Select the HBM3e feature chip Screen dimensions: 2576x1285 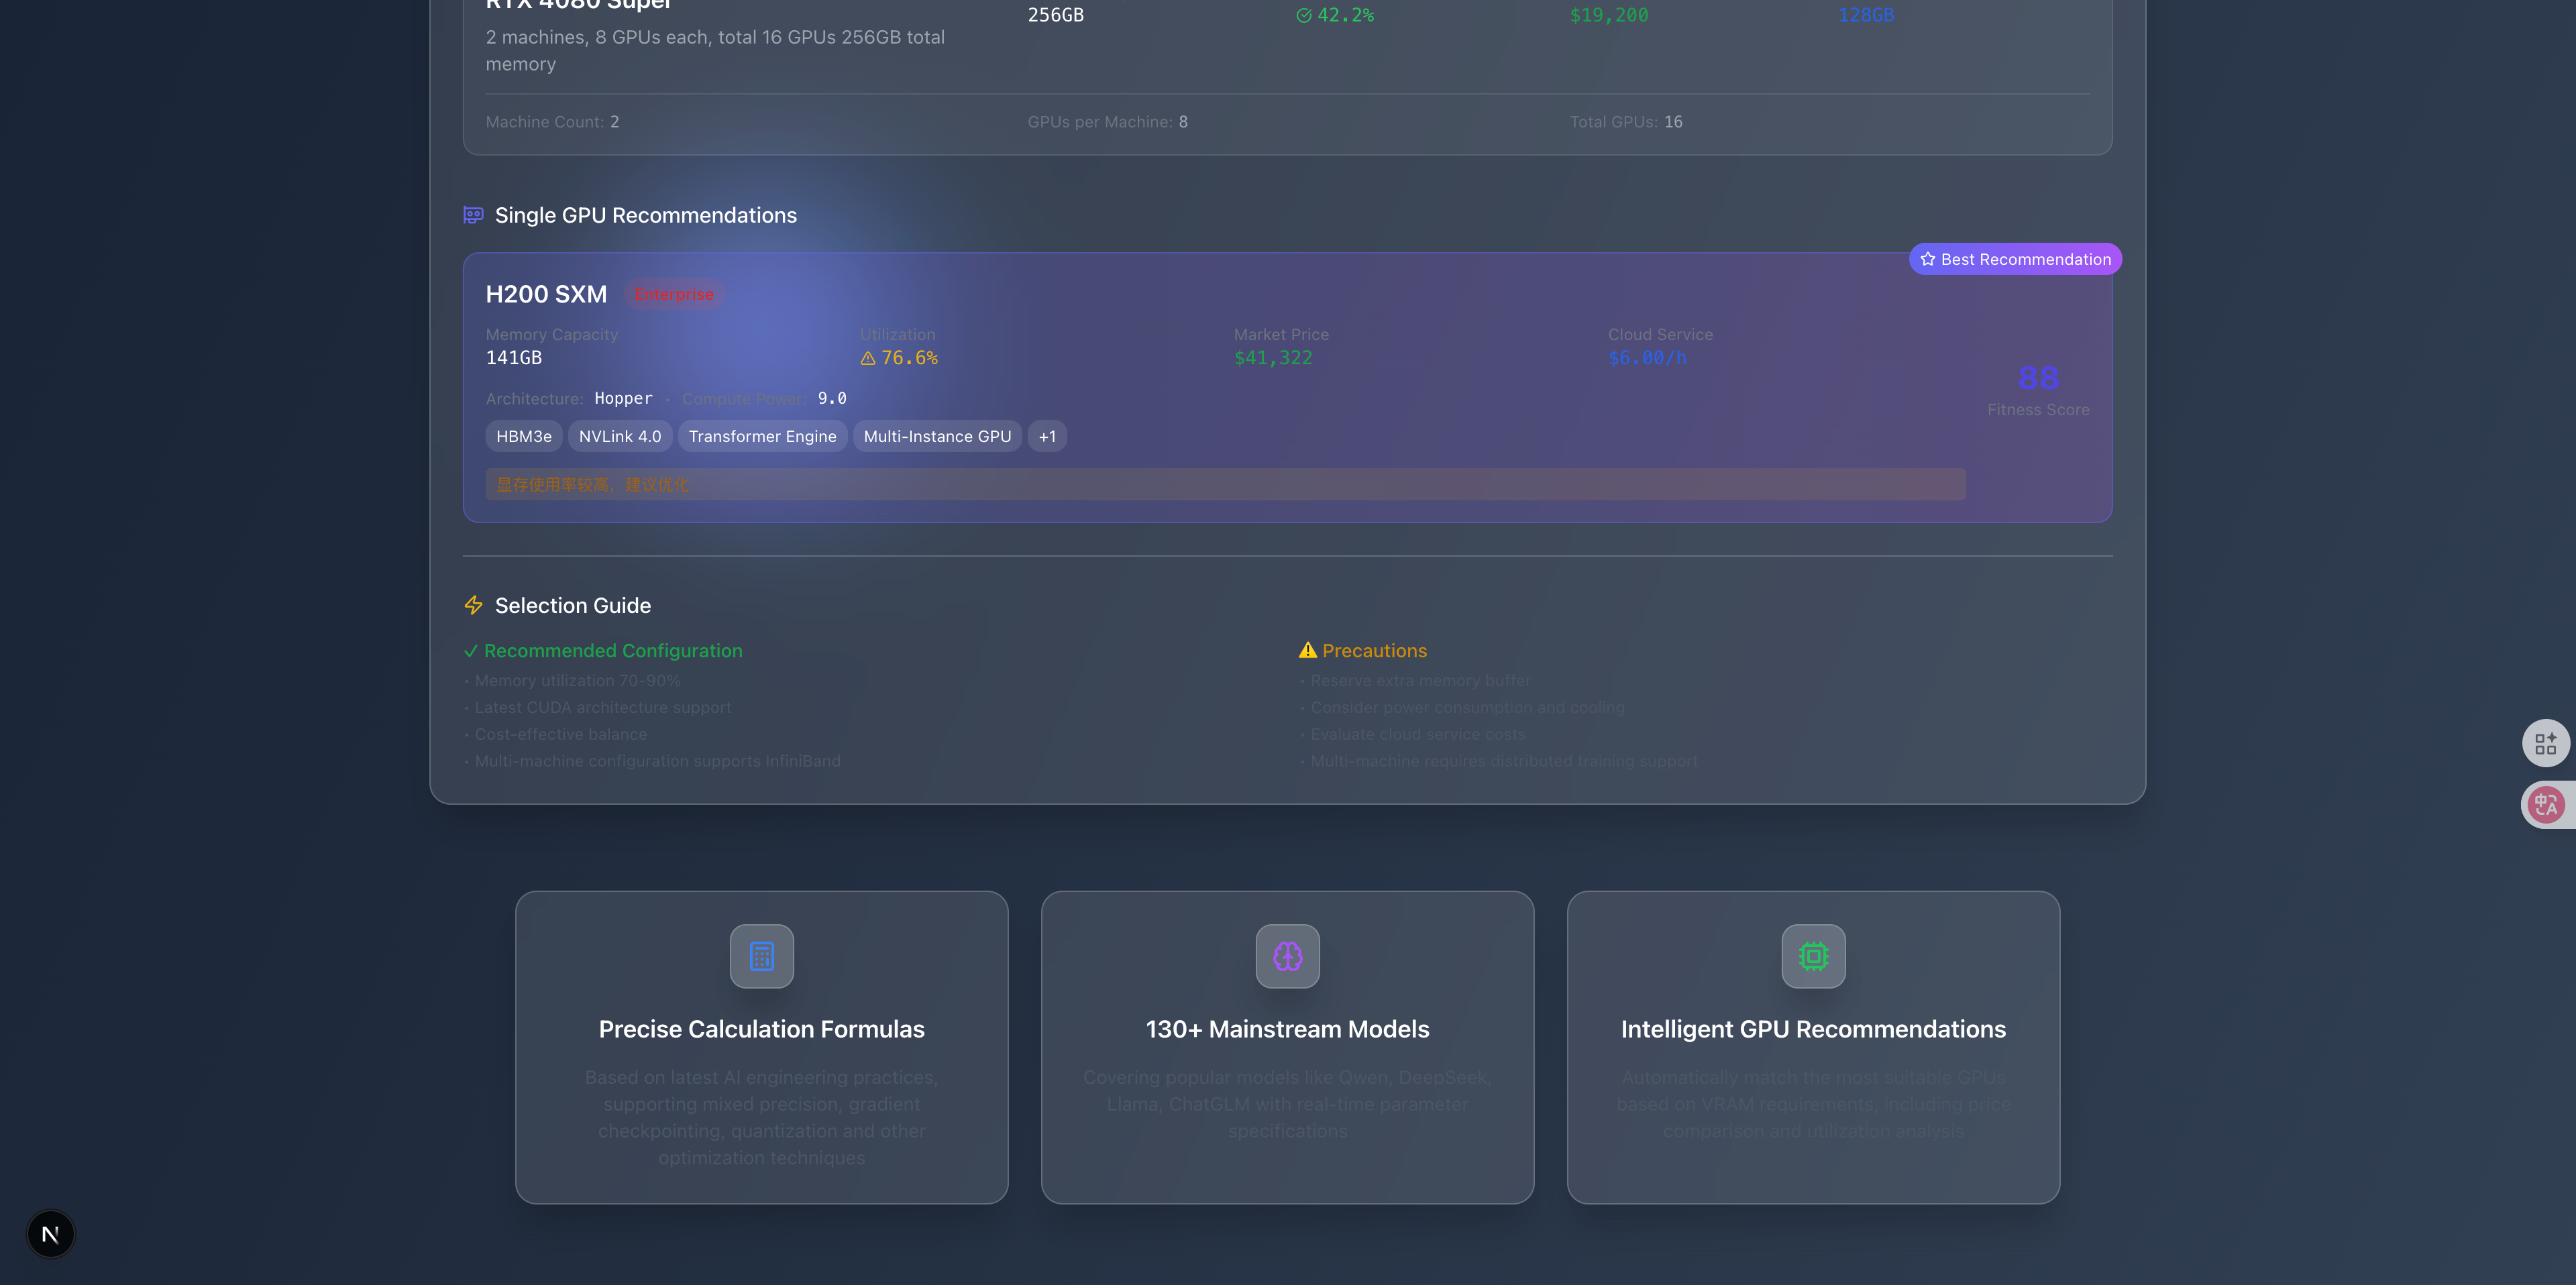524,436
